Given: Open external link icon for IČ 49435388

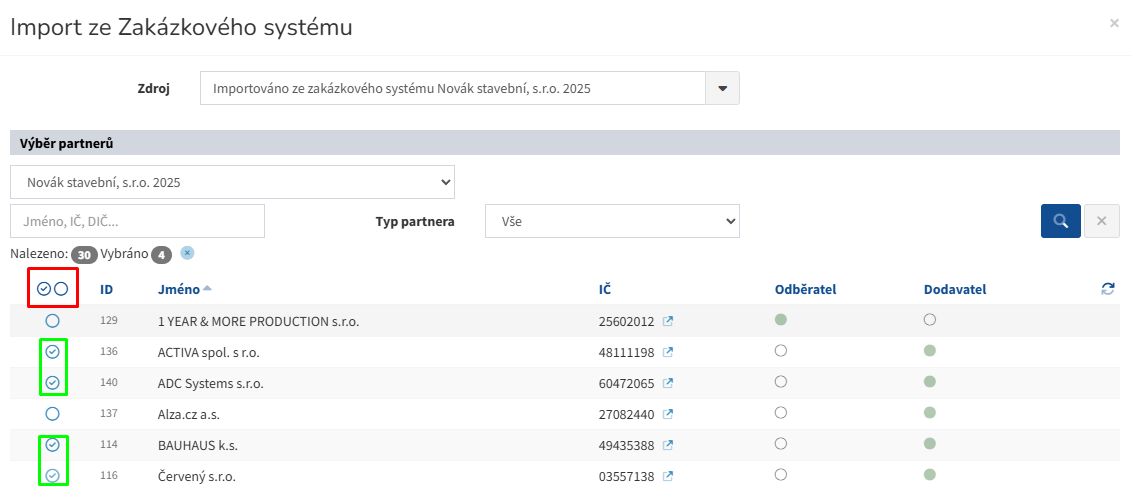Looking at the screenshot, I should (x=668, y=445).
